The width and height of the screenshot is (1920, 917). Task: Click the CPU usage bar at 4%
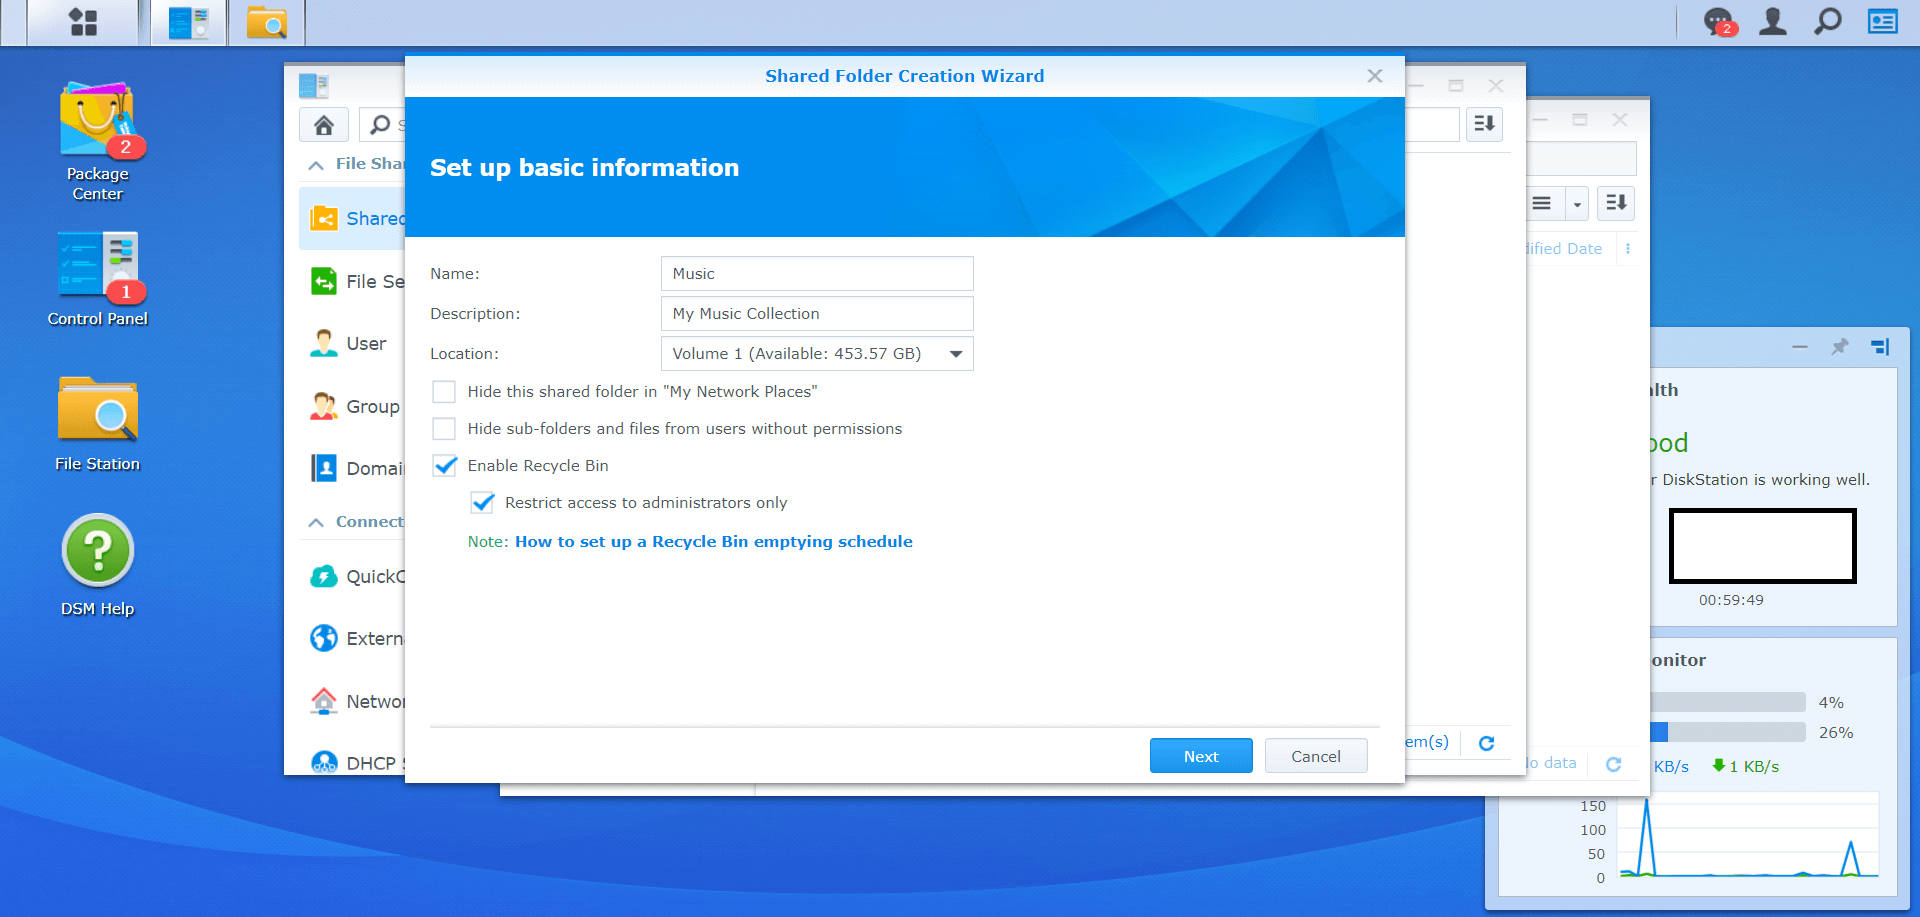tap(1728, 702)
